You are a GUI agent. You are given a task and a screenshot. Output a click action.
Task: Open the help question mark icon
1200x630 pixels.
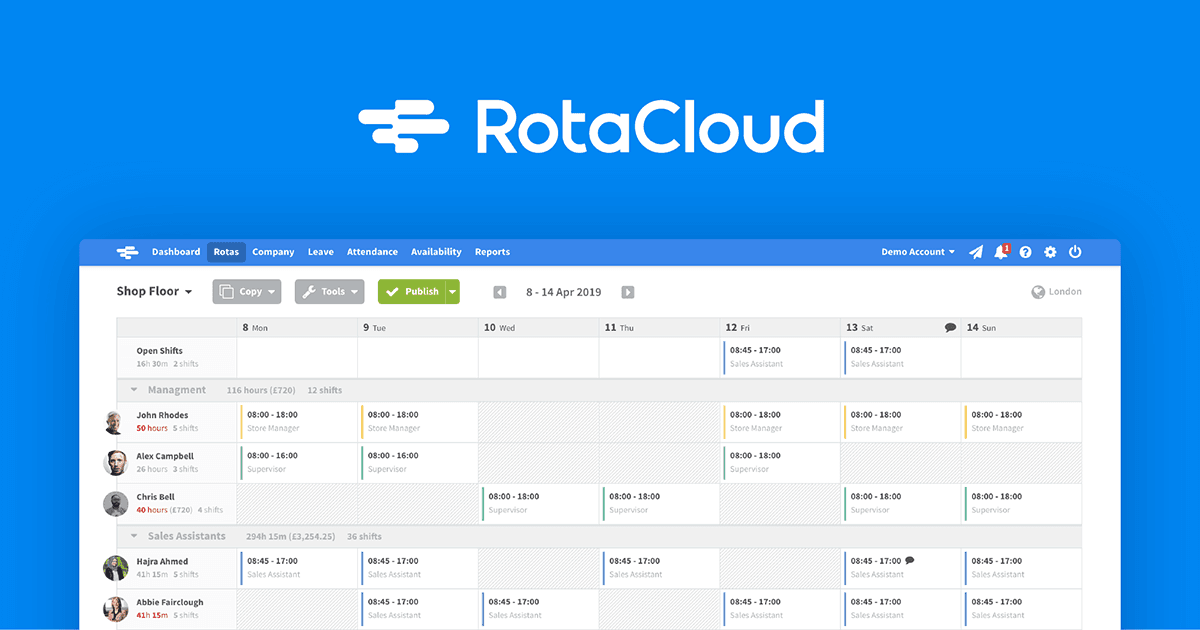pos(1025,252)
